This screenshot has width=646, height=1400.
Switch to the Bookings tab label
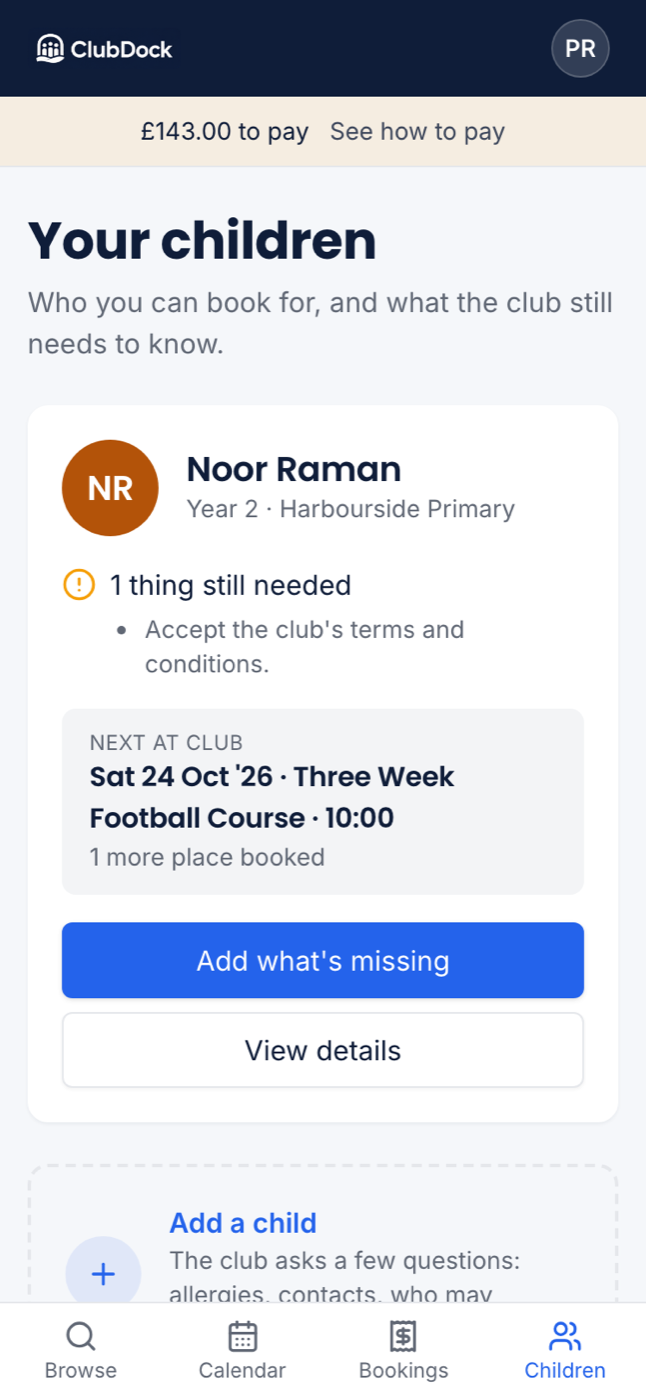click(403, 1370)
